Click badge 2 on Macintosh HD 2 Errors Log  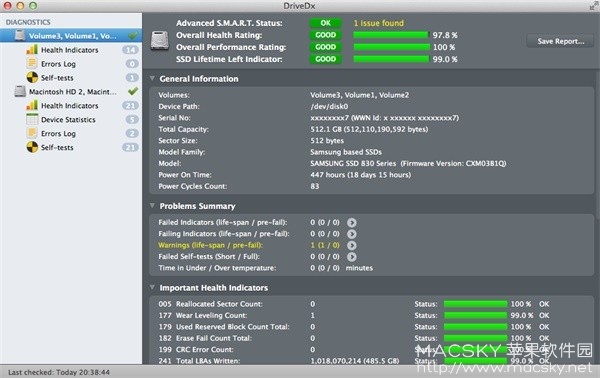(132, 133)
